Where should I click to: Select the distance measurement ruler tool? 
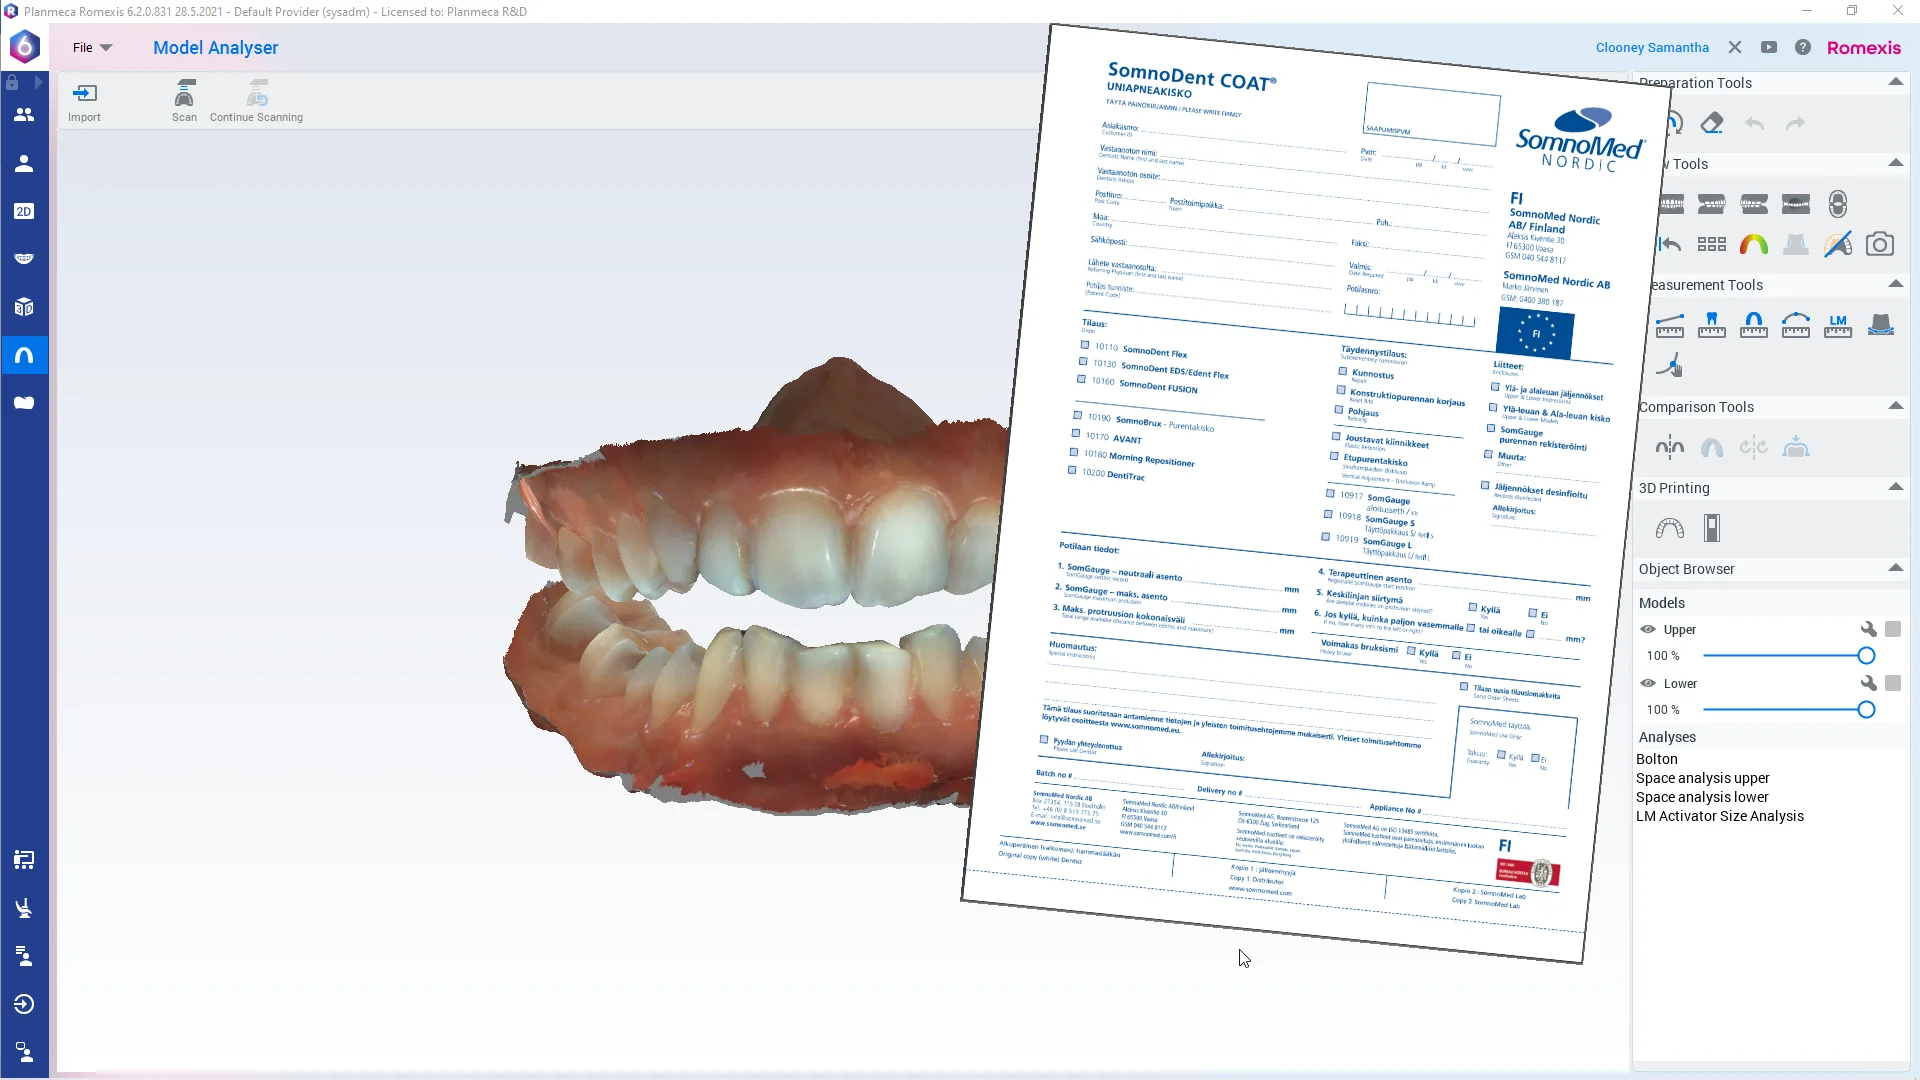[1671, 325]
